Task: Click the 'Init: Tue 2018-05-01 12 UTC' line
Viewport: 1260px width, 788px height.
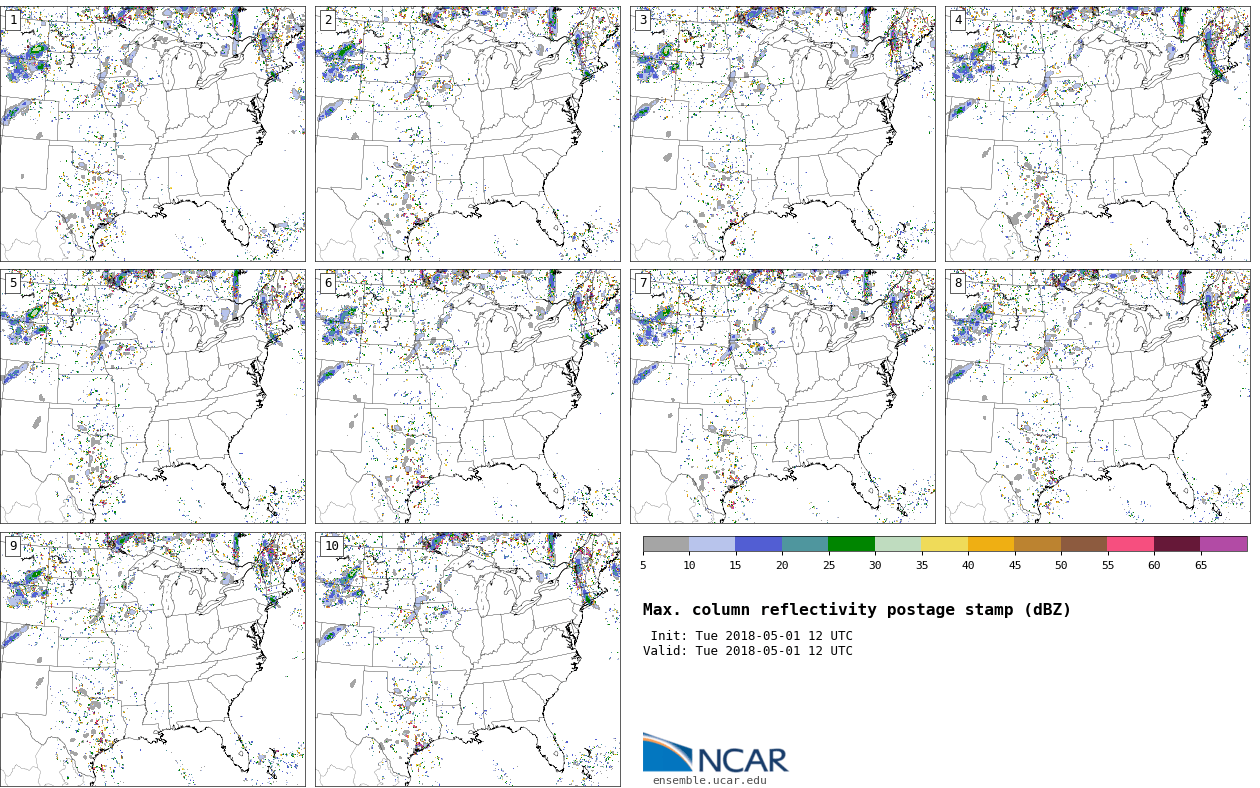Action: tap(752, 636)
